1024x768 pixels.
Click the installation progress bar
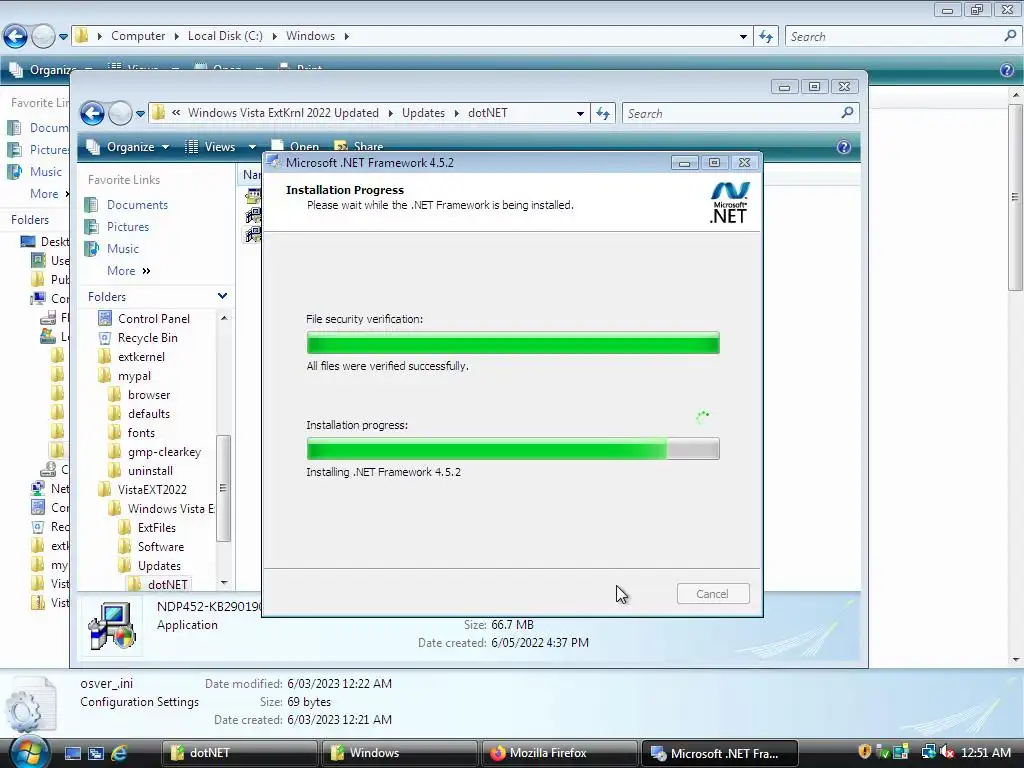pyautogui.click(x=513, y=449)
